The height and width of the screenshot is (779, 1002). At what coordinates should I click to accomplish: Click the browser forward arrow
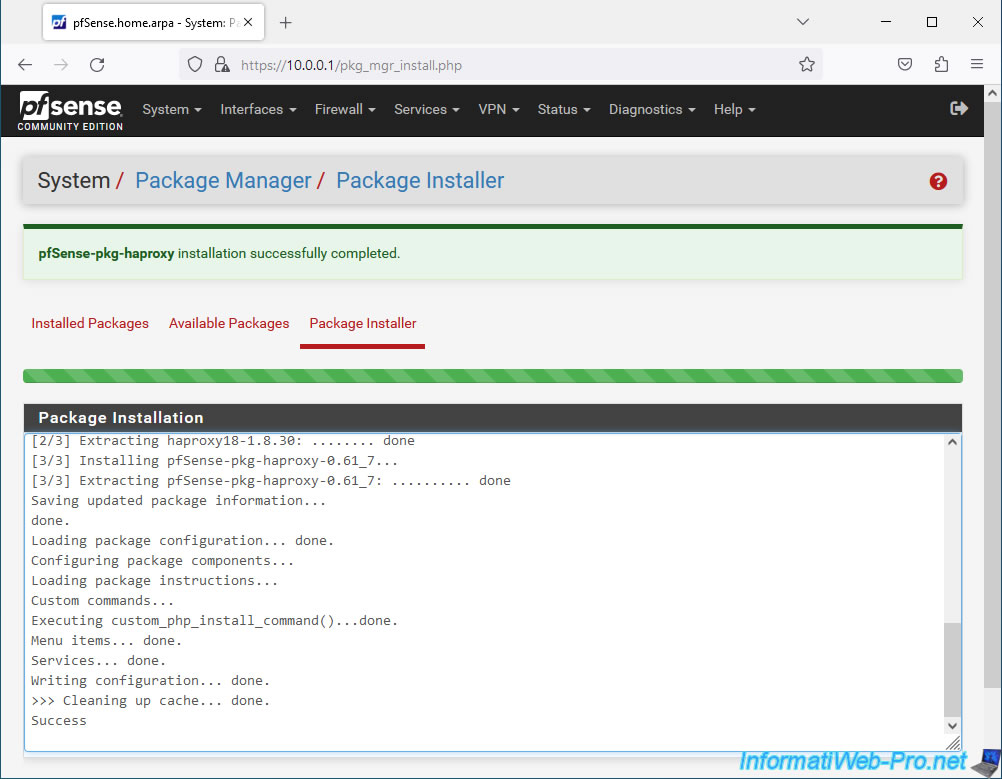pyautogui.click(x=61, y=65)
